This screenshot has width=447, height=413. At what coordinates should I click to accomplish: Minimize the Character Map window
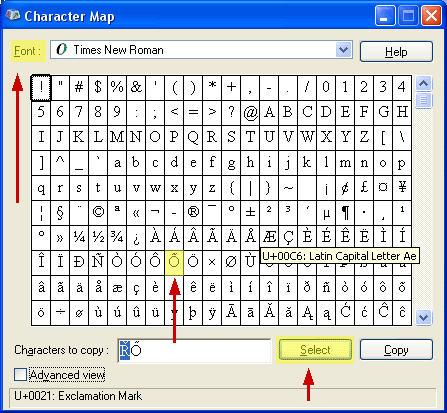click(x=385, y=15)
